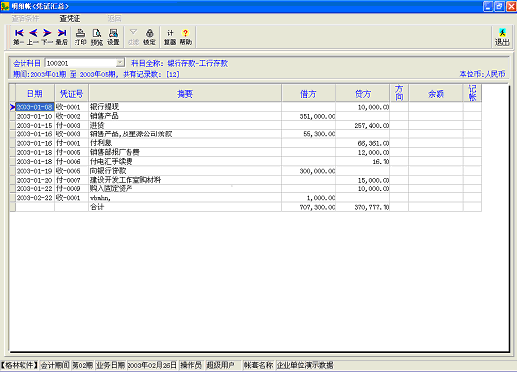Click voucher number 付-0009

pos(71,189)
